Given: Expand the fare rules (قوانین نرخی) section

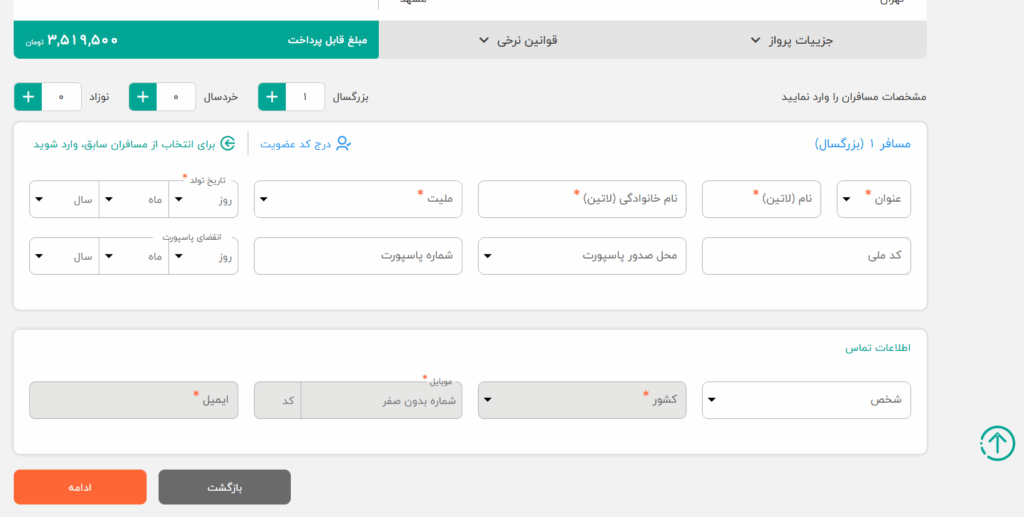Looking at the screenshot, I should (517, 40).
